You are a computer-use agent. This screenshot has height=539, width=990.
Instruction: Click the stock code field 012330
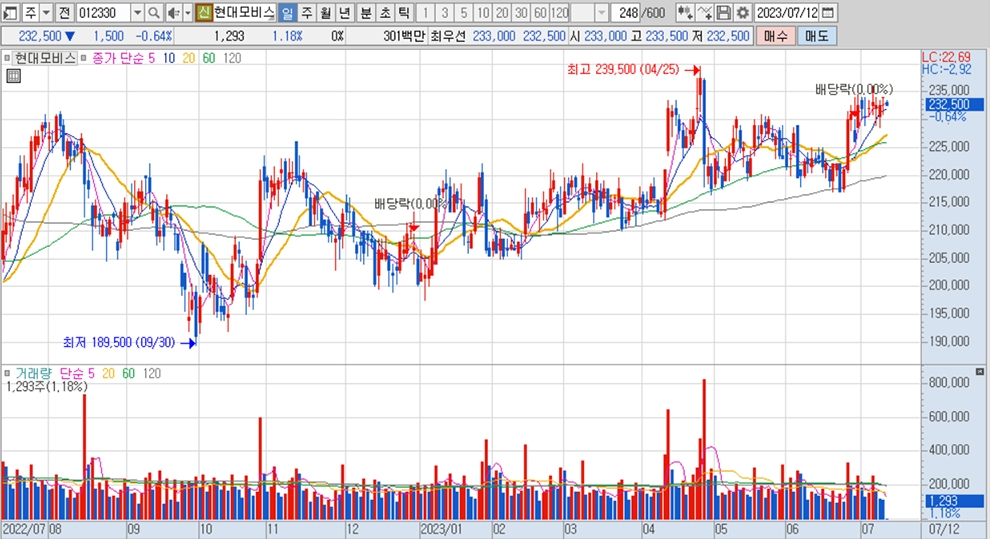[x=104, y=12]
